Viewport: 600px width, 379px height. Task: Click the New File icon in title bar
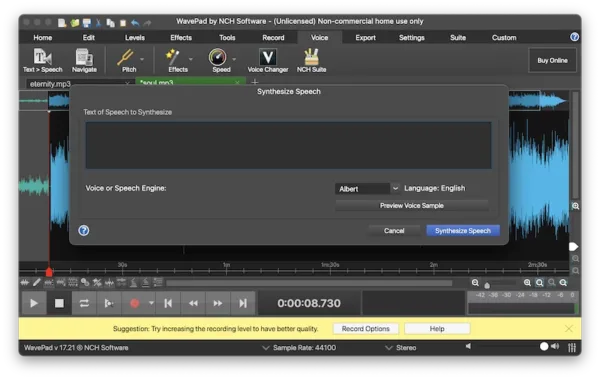pos(62,23)
